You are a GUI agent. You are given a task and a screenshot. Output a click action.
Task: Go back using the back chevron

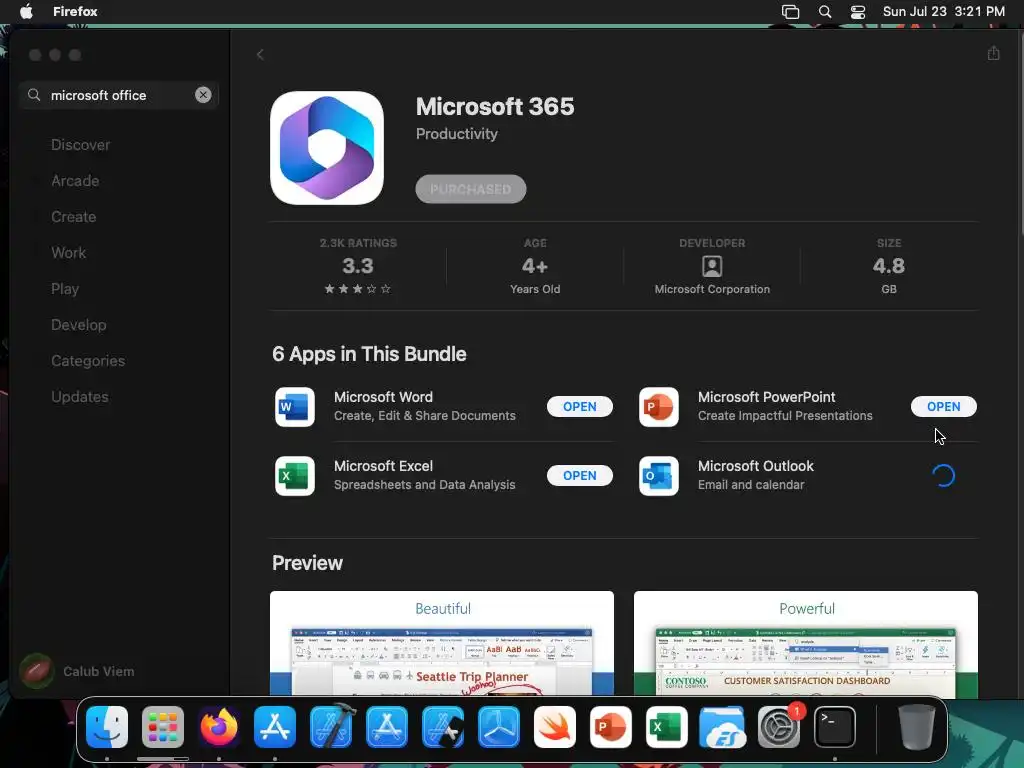coord(260,54)
